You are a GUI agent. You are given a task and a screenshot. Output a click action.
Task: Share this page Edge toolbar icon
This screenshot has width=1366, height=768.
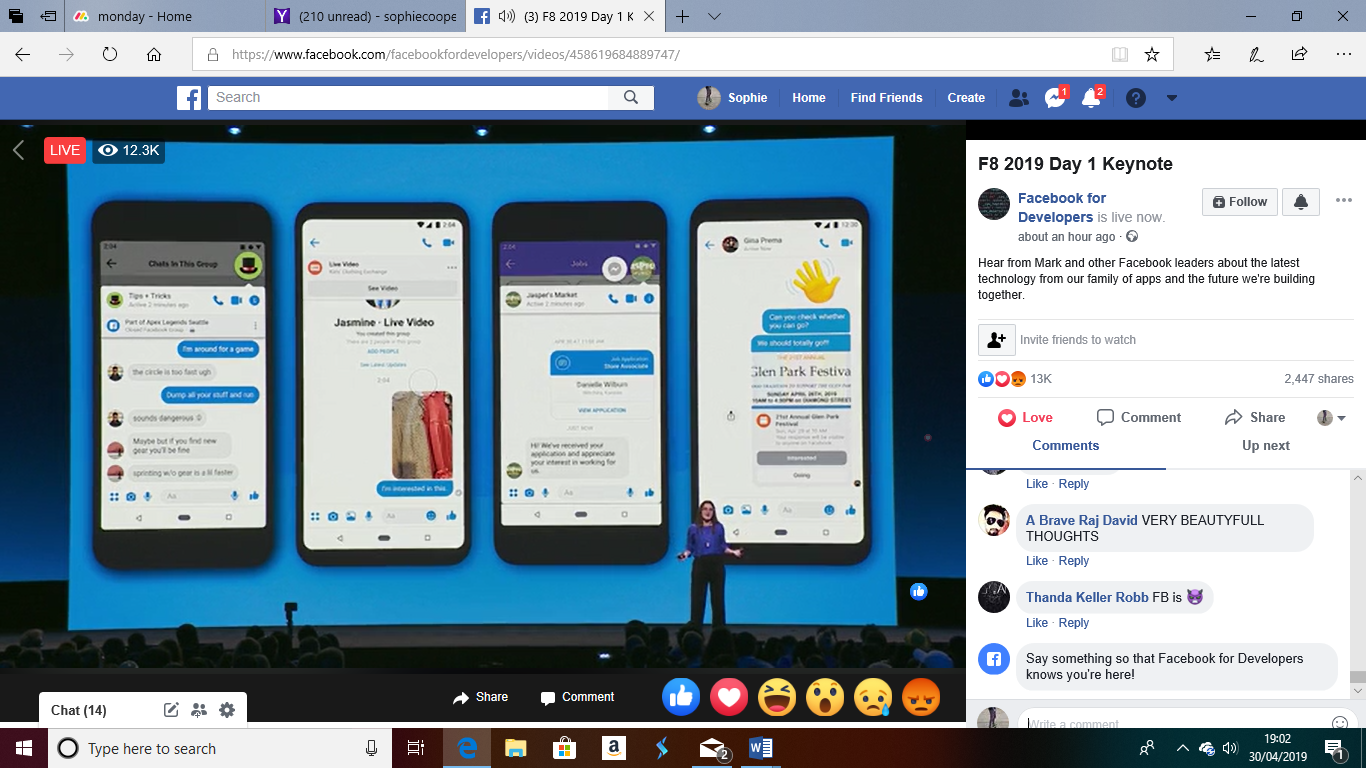pos(1299,54)
